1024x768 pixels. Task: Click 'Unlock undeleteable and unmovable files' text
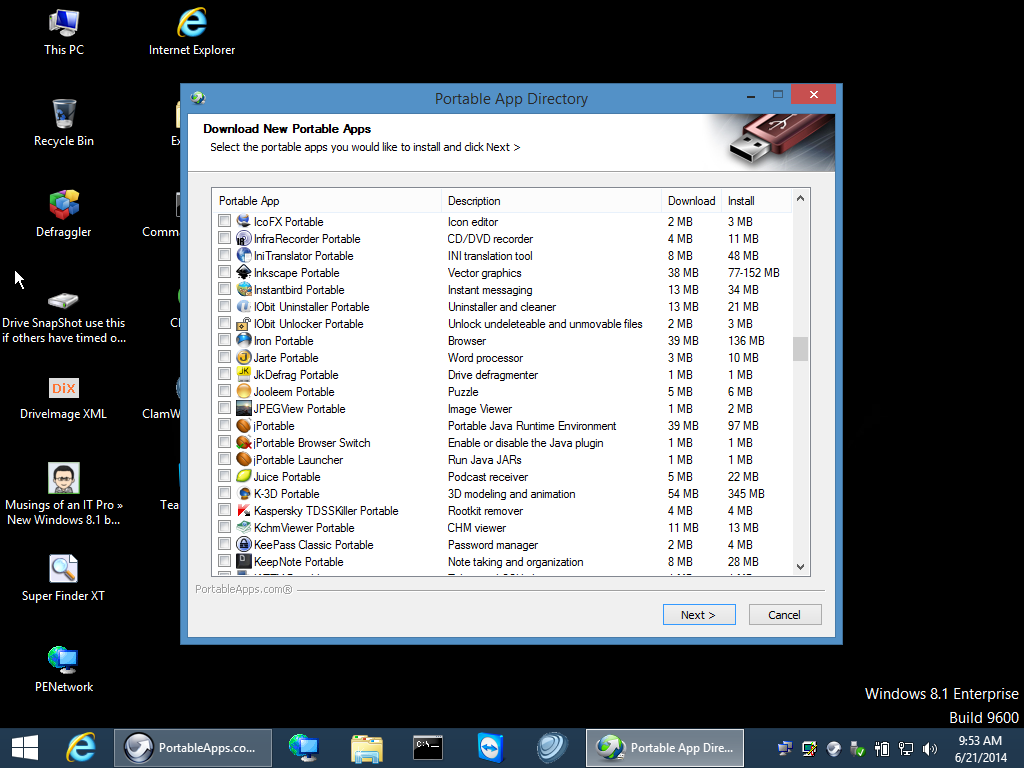pyautogui.click(x=545, y=324)
